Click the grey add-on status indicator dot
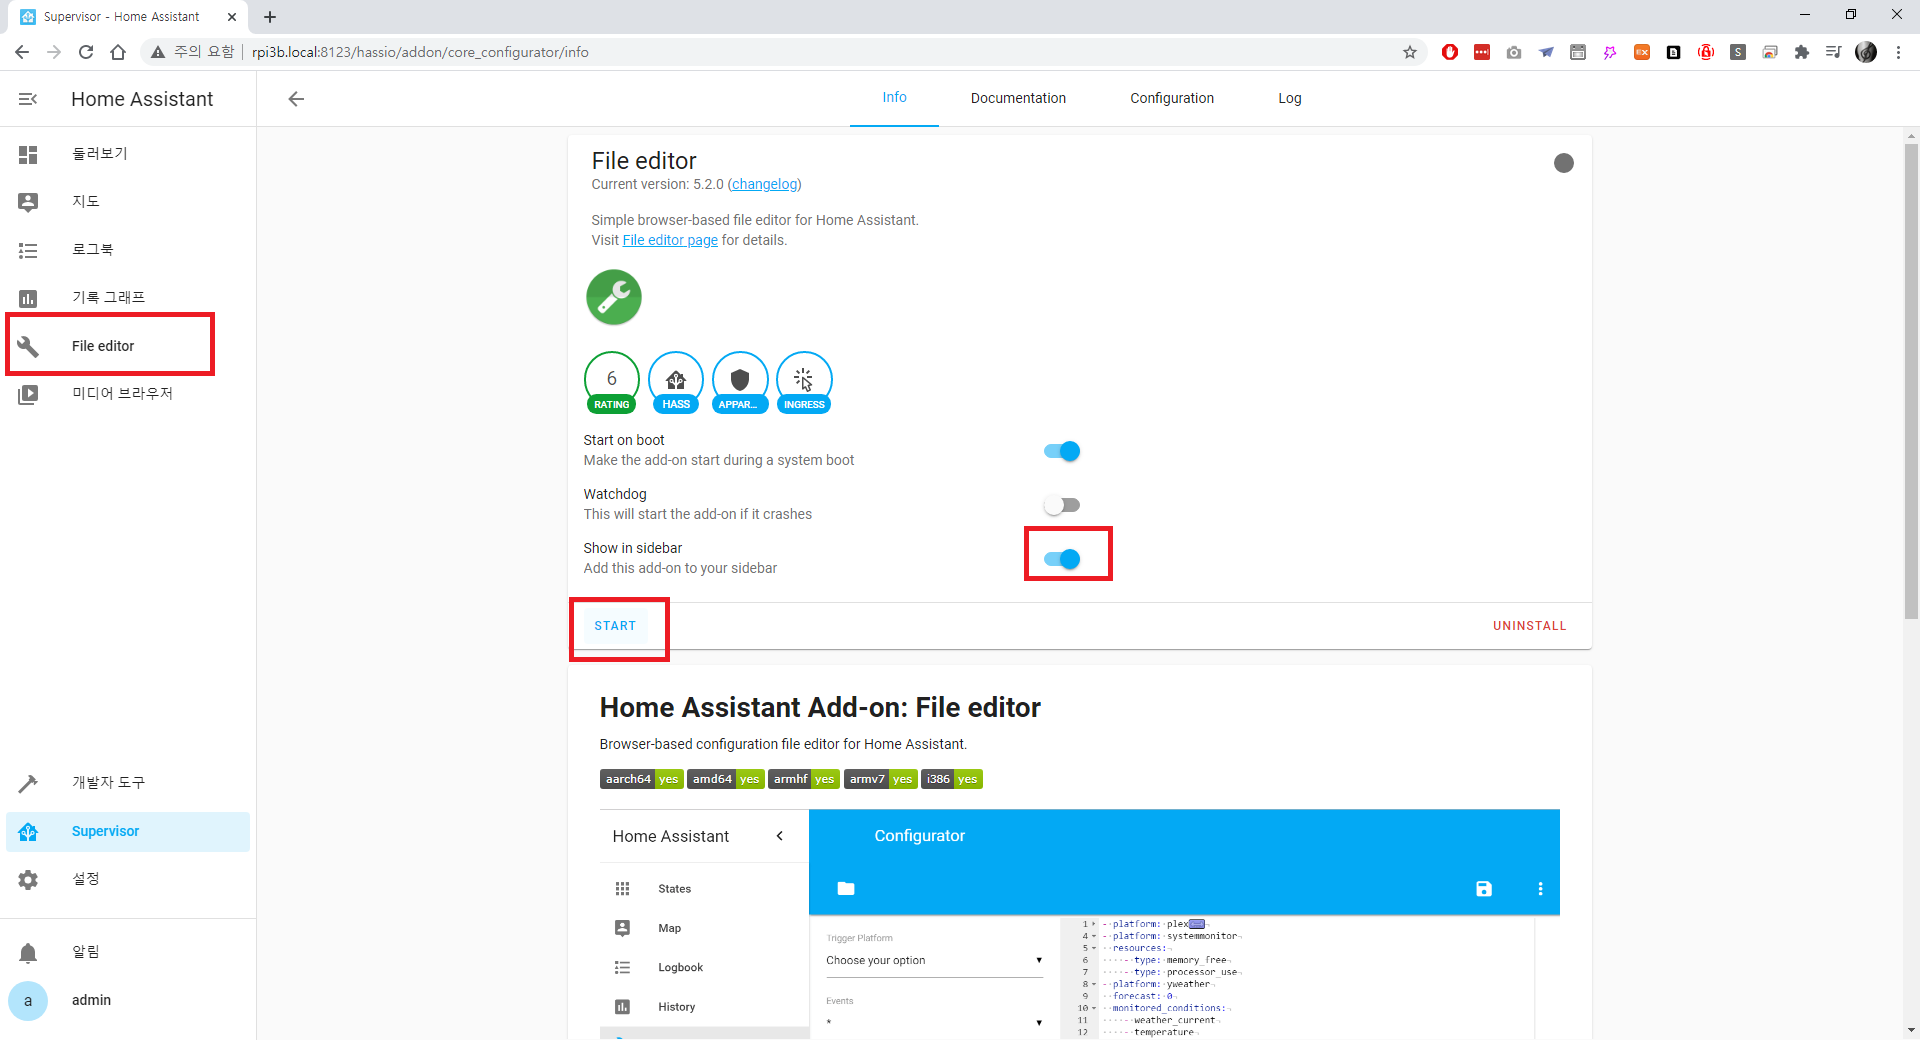The width and height of the screenshot is (1920, 1040). coord(1564,163)
